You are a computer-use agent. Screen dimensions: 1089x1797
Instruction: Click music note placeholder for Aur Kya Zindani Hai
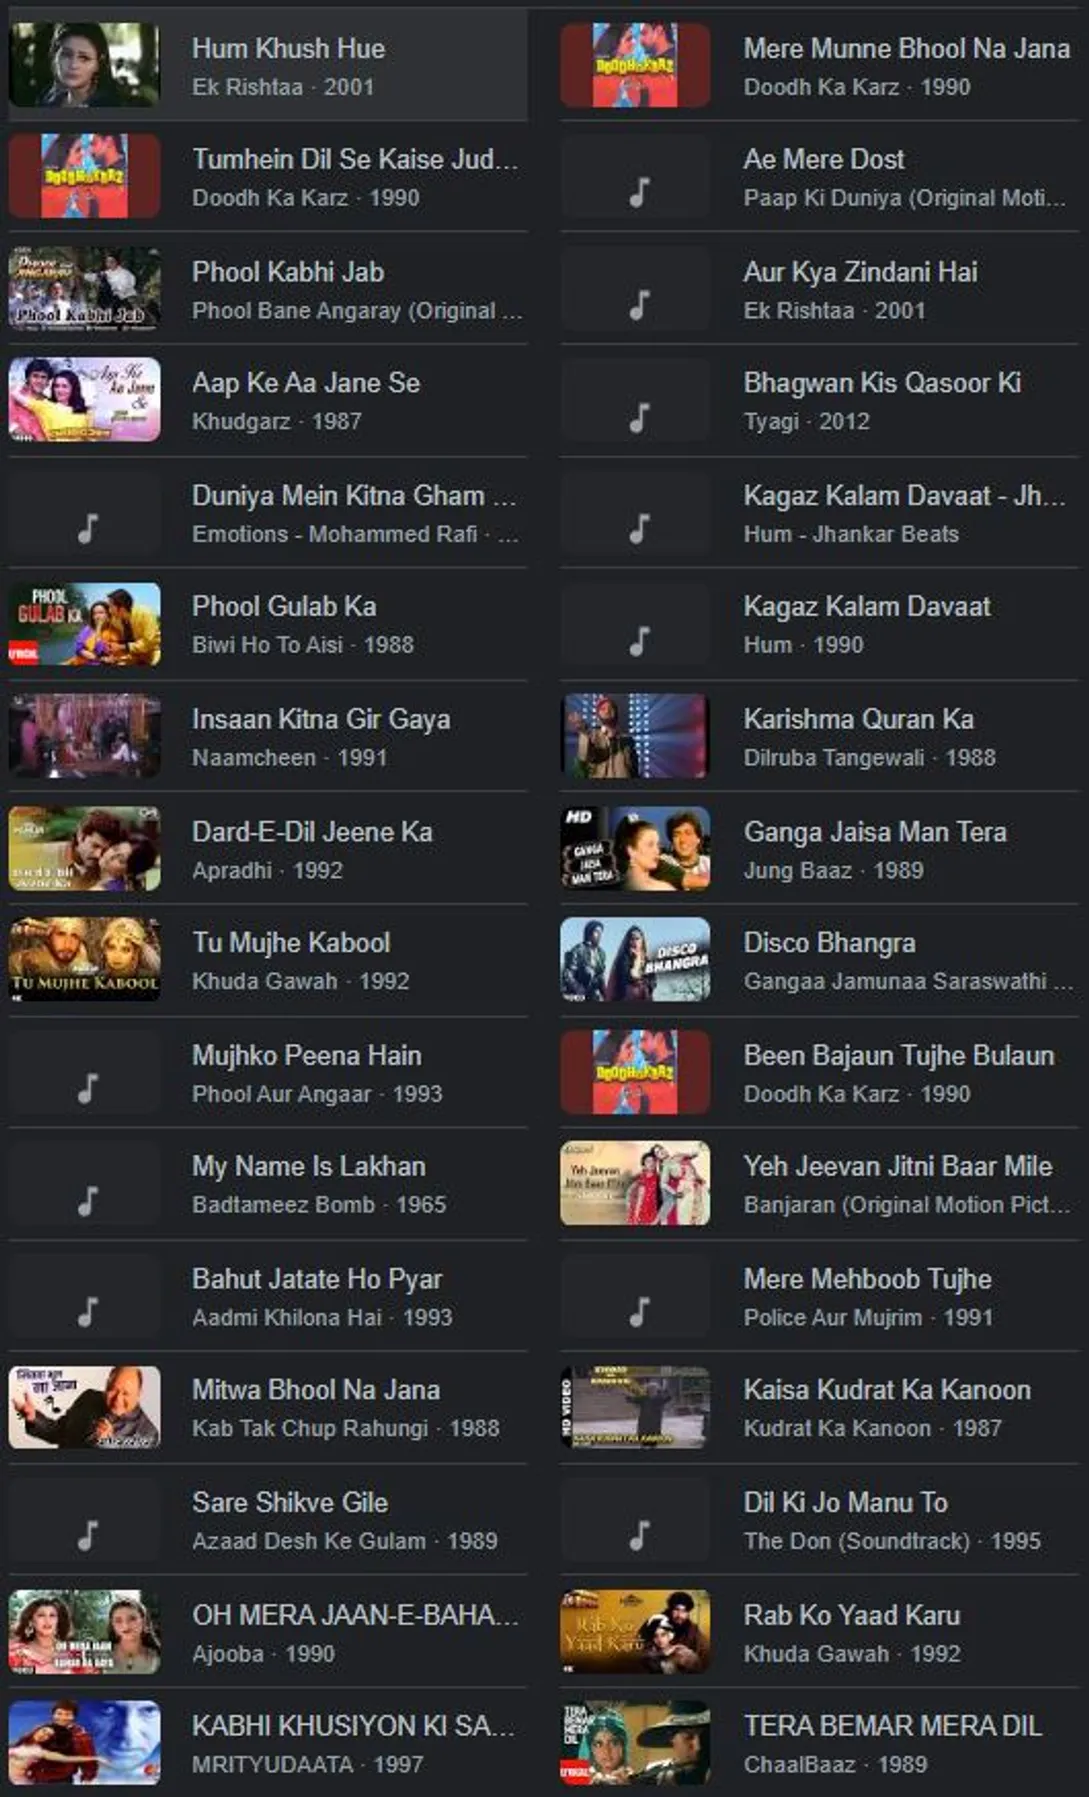tap(639, 304)
